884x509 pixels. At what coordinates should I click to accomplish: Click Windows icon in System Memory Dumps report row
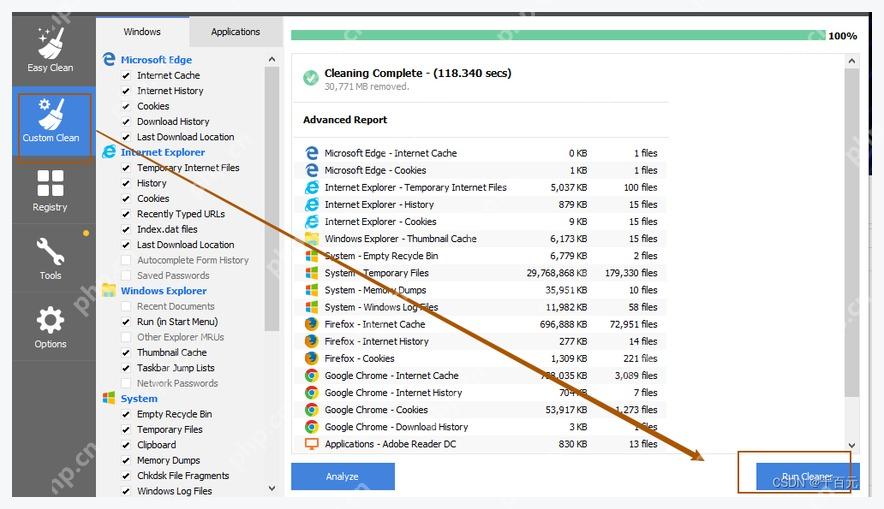pyautogui.click(x=311, y=290)
